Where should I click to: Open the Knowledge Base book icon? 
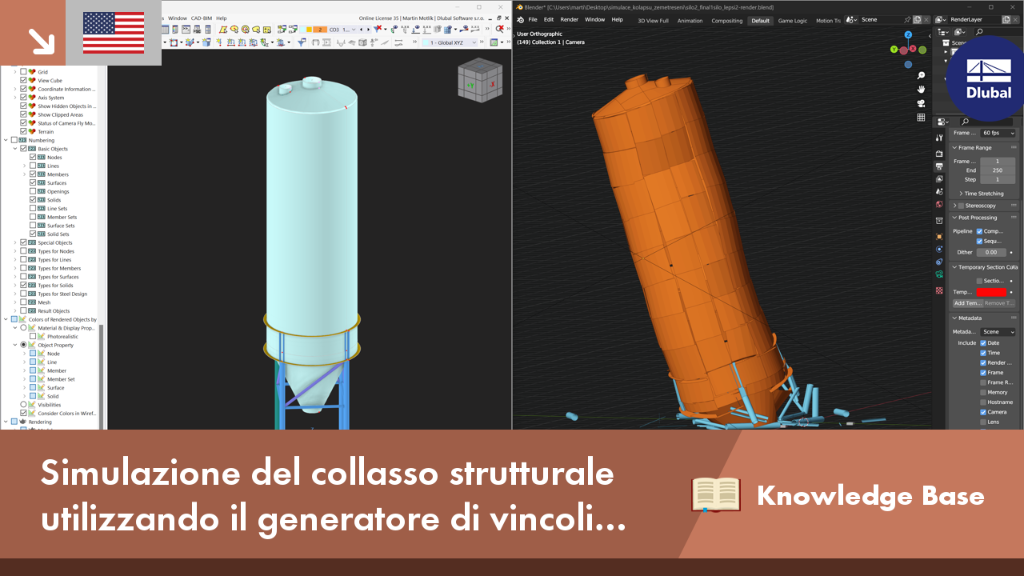click(716, 494)
